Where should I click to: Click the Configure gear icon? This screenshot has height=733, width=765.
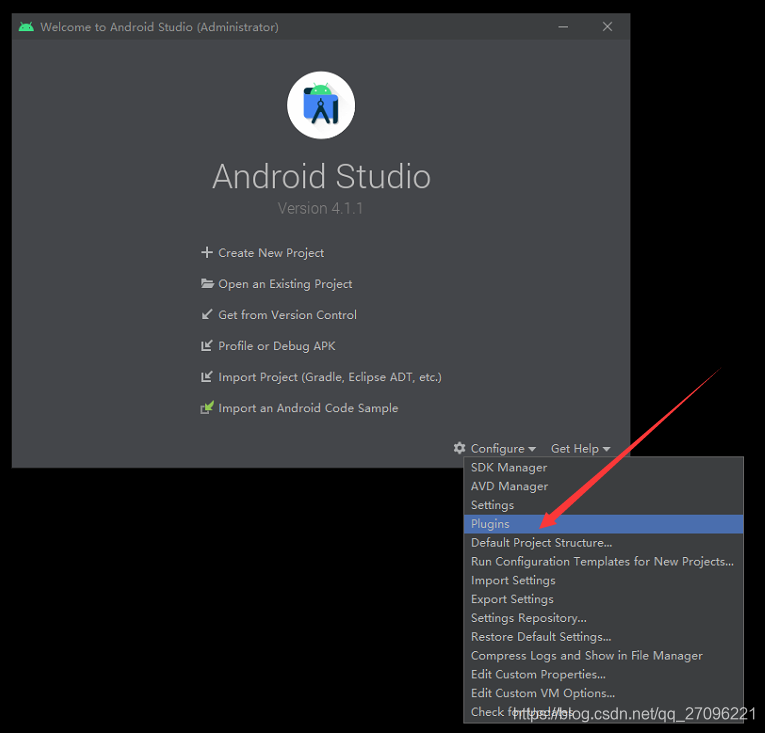click(x=459, y=448)
